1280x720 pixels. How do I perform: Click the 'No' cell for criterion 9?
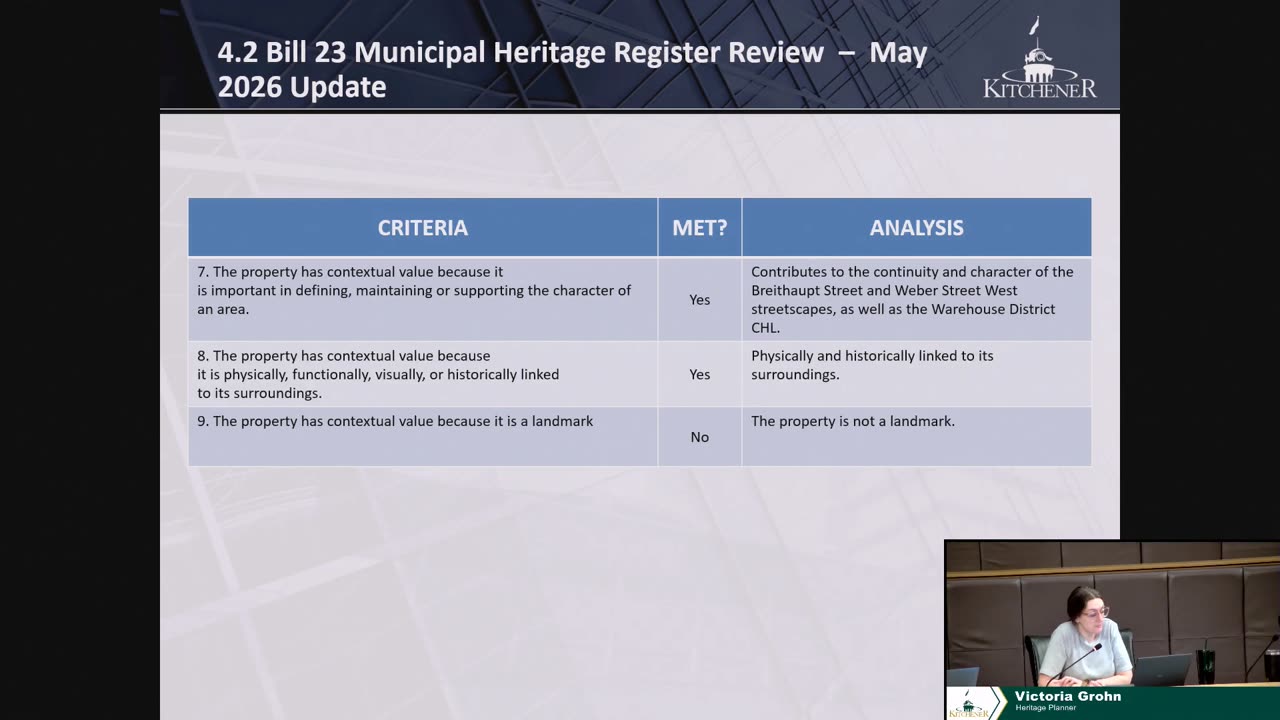pos(700,437)
